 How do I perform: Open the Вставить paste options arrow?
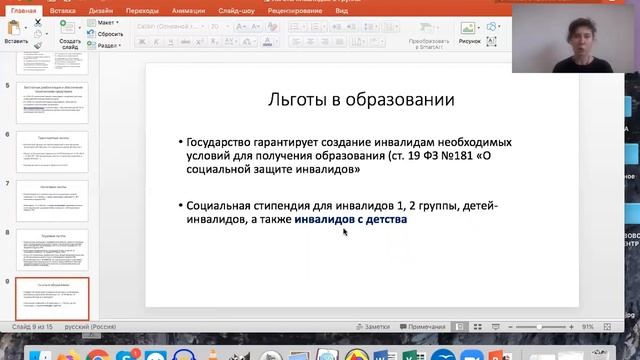pos(26,28)
